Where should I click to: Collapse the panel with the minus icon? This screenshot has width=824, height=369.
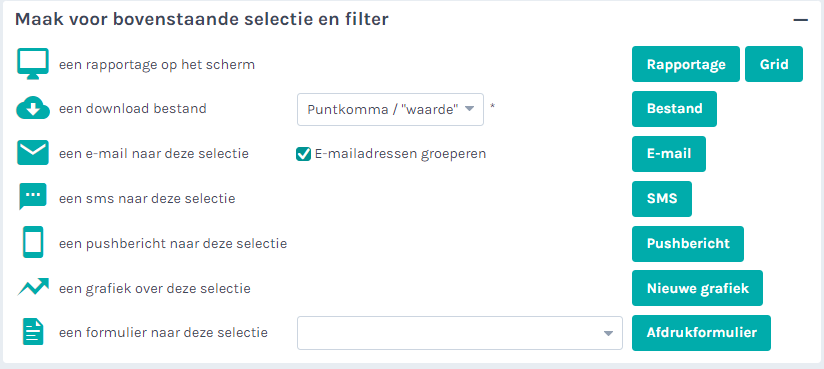800,20
